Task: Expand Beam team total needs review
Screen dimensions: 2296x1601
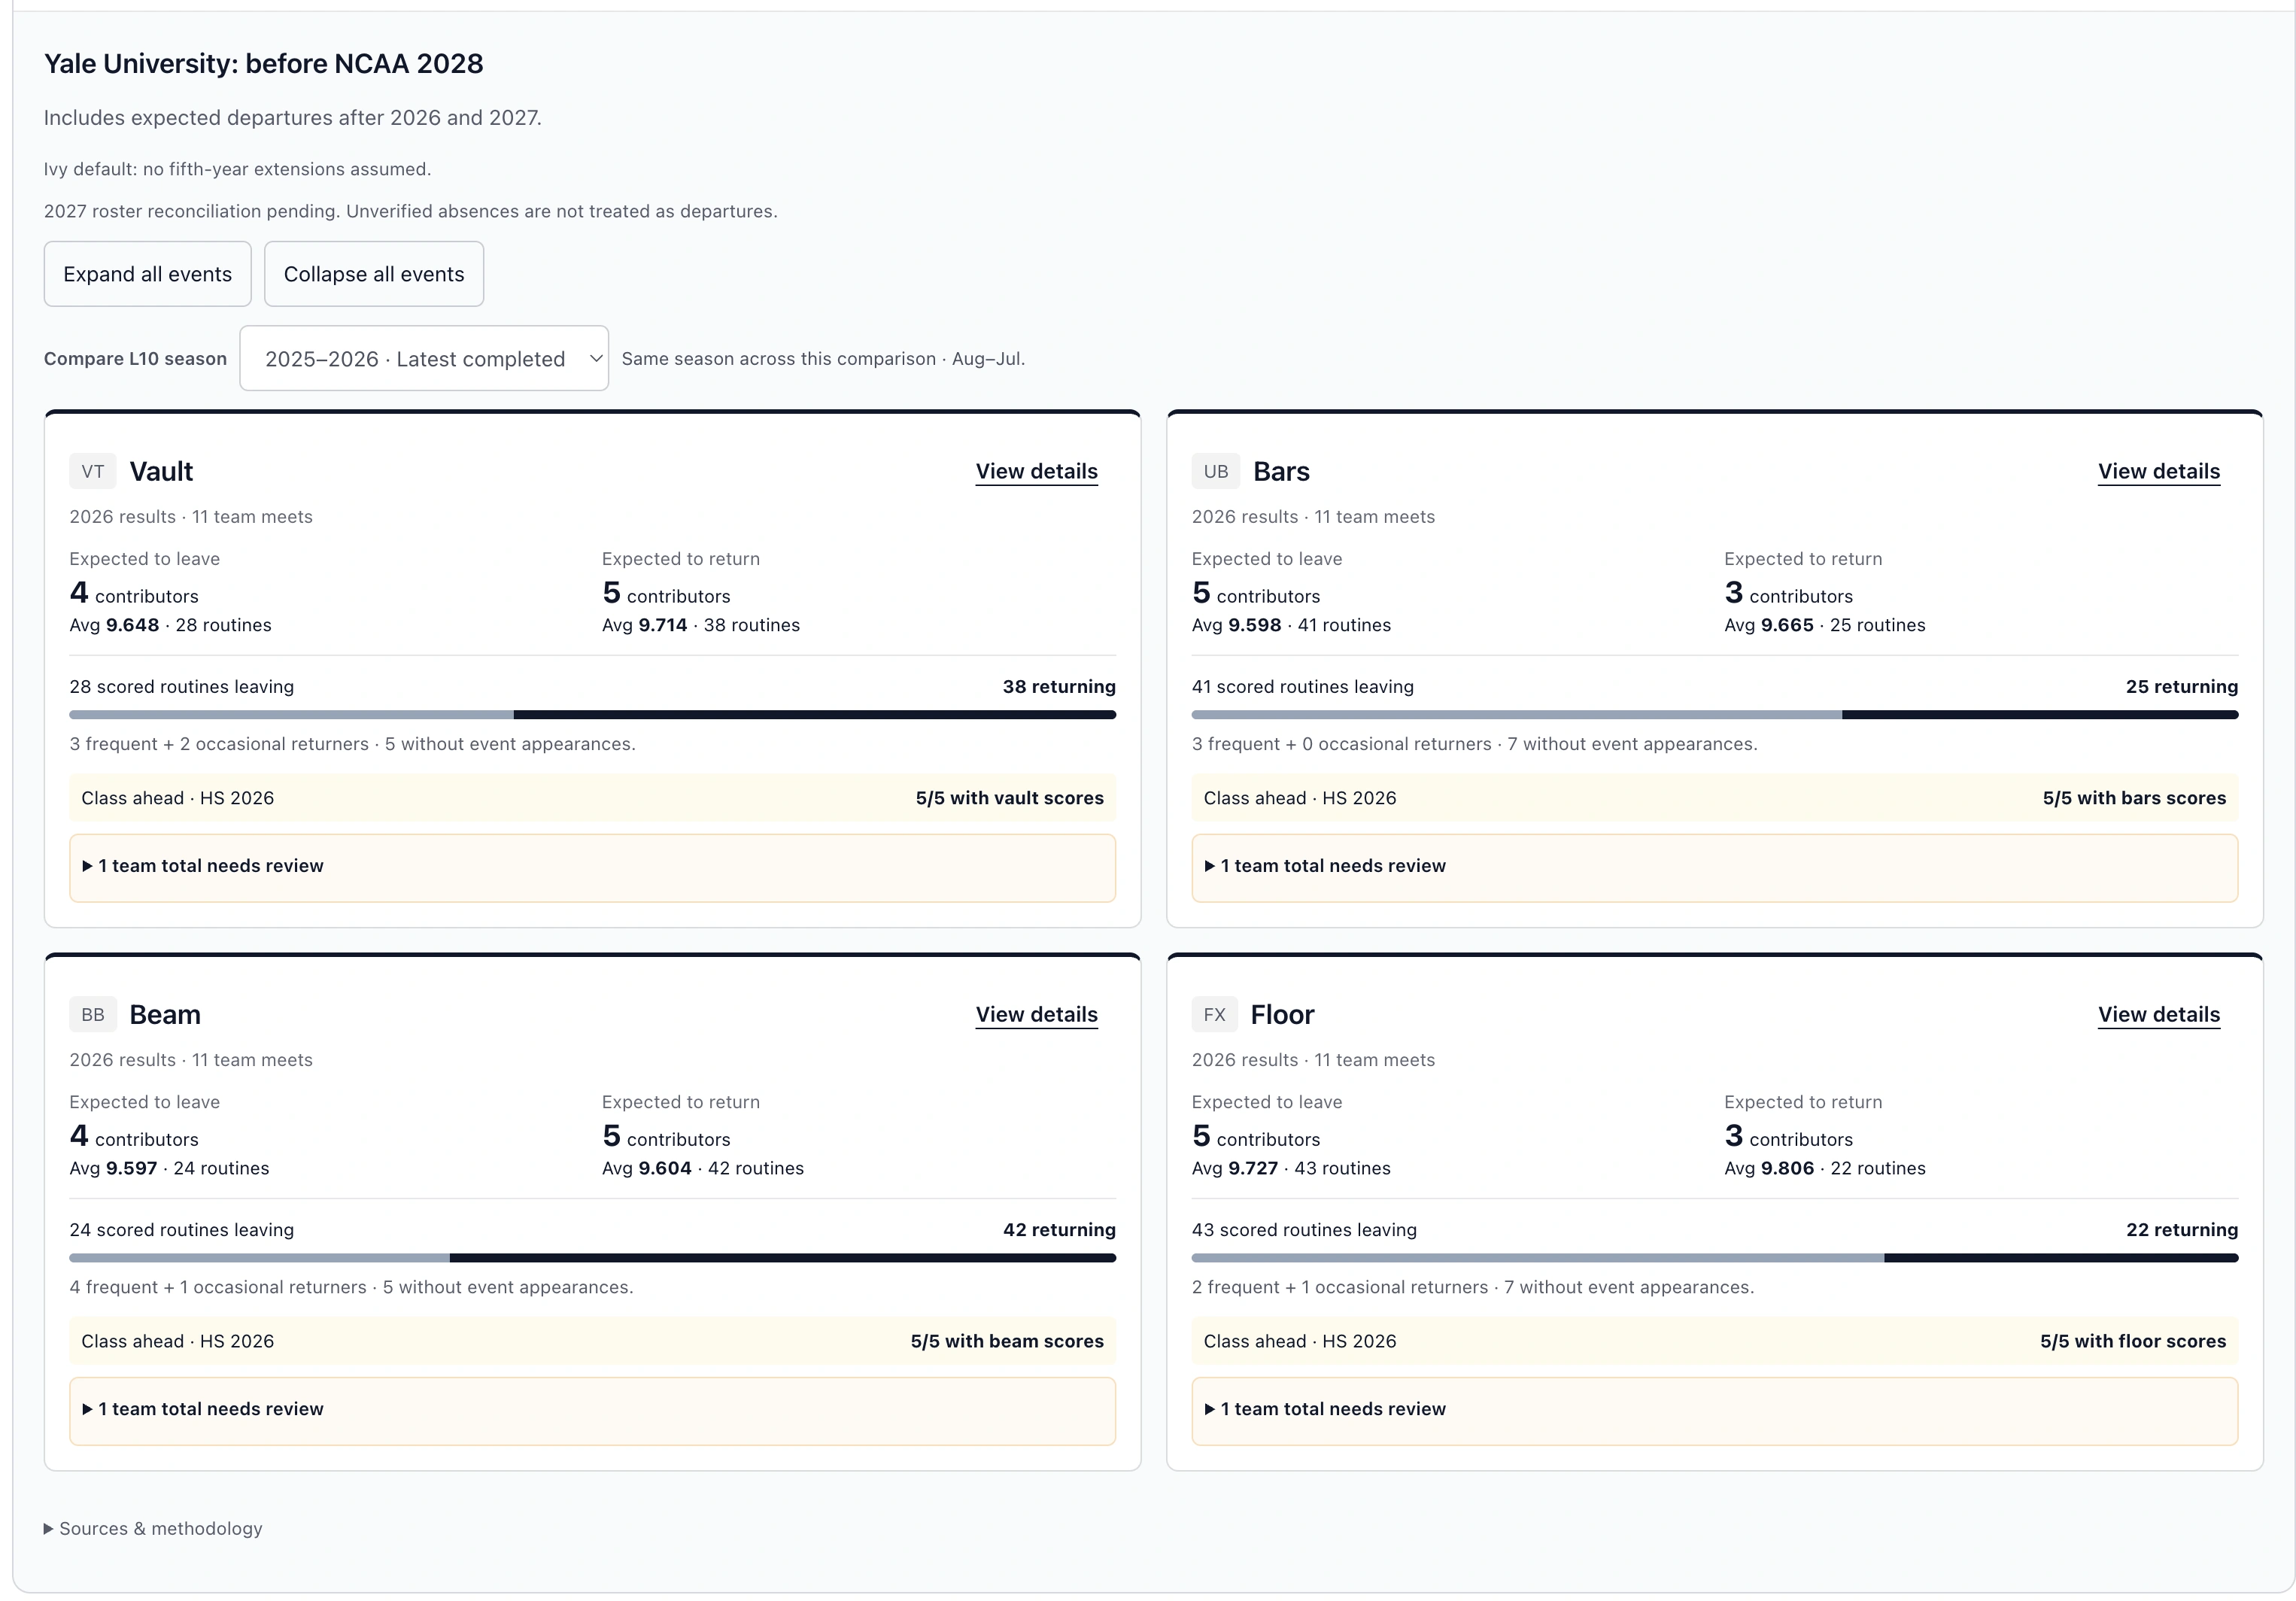Action: 592,1410
